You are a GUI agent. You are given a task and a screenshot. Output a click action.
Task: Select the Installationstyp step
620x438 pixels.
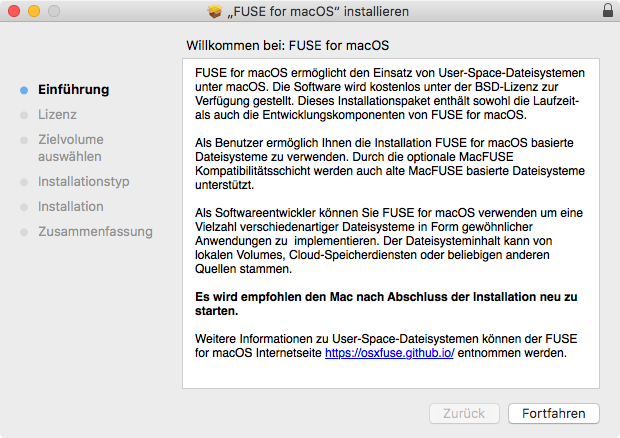coord(84,181)
